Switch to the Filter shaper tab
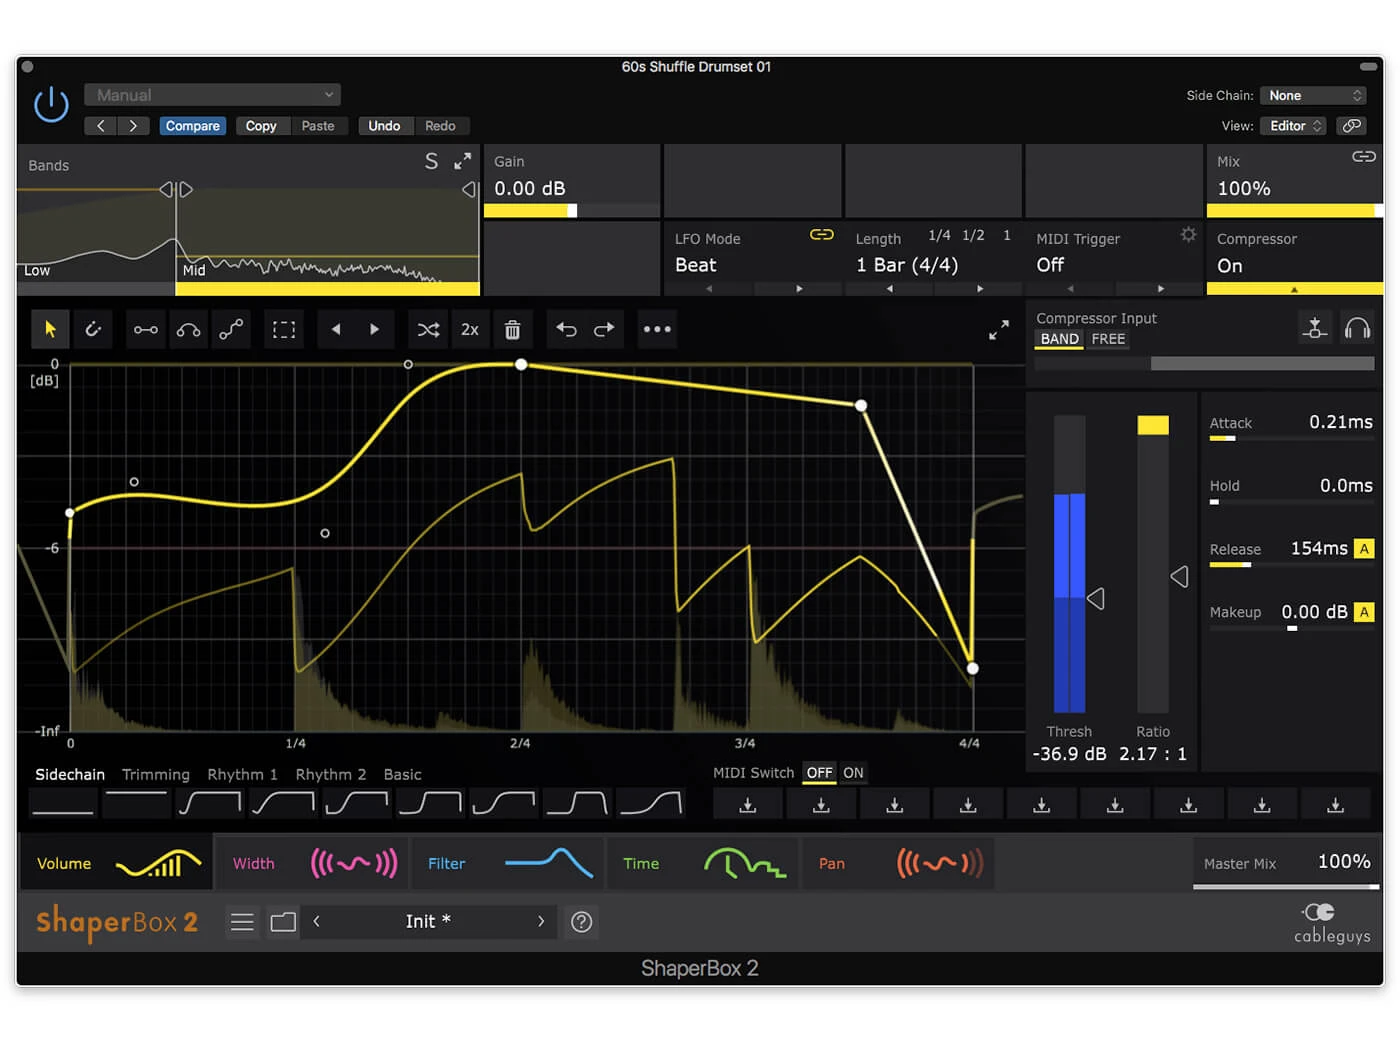The height and width of the screenshot is (1050, 1400). tap(506, 863)
